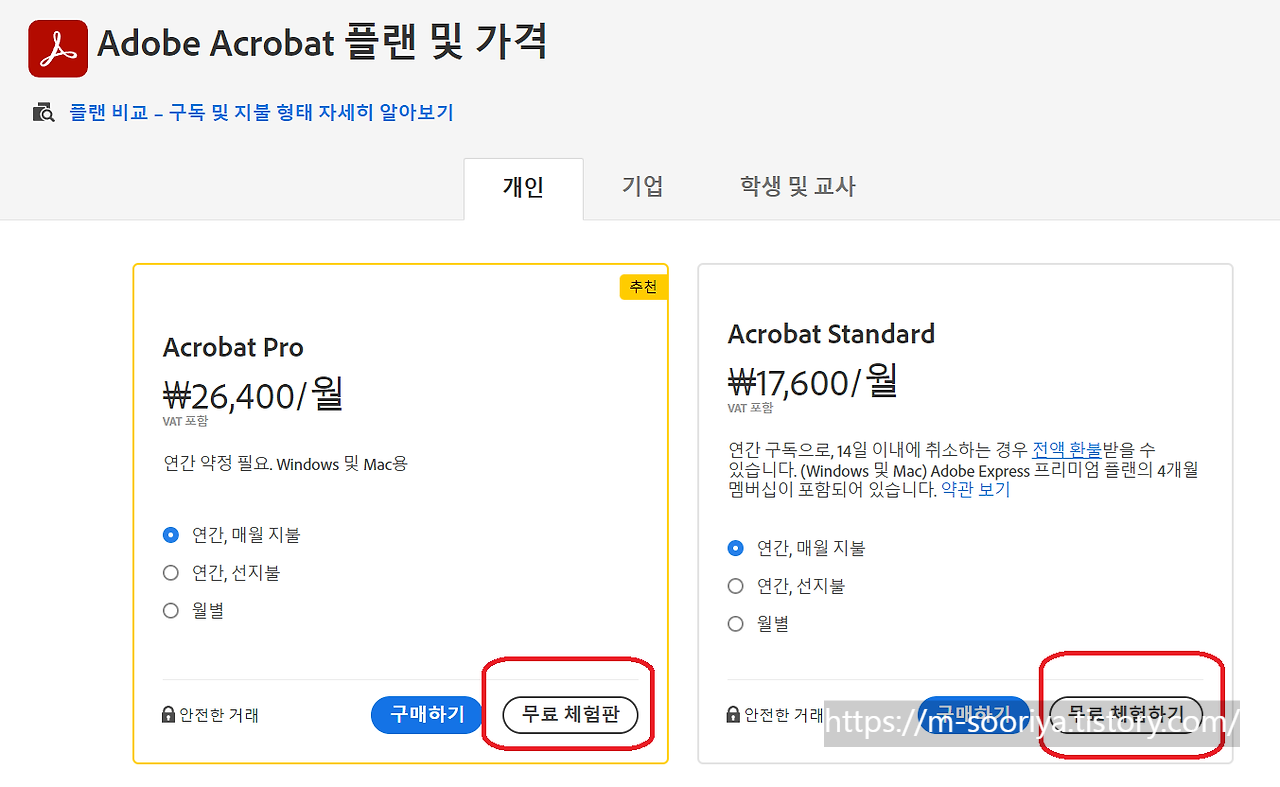Click the lock icon beside Acrobat Pro's 안전한 거래
Screen dimensions: 1280x787
[x=169, y=715]
